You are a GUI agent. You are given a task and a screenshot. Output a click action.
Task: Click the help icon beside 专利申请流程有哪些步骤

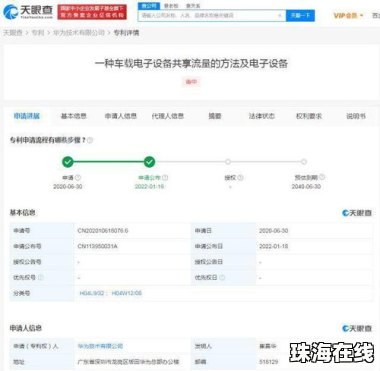coord(90,140)
